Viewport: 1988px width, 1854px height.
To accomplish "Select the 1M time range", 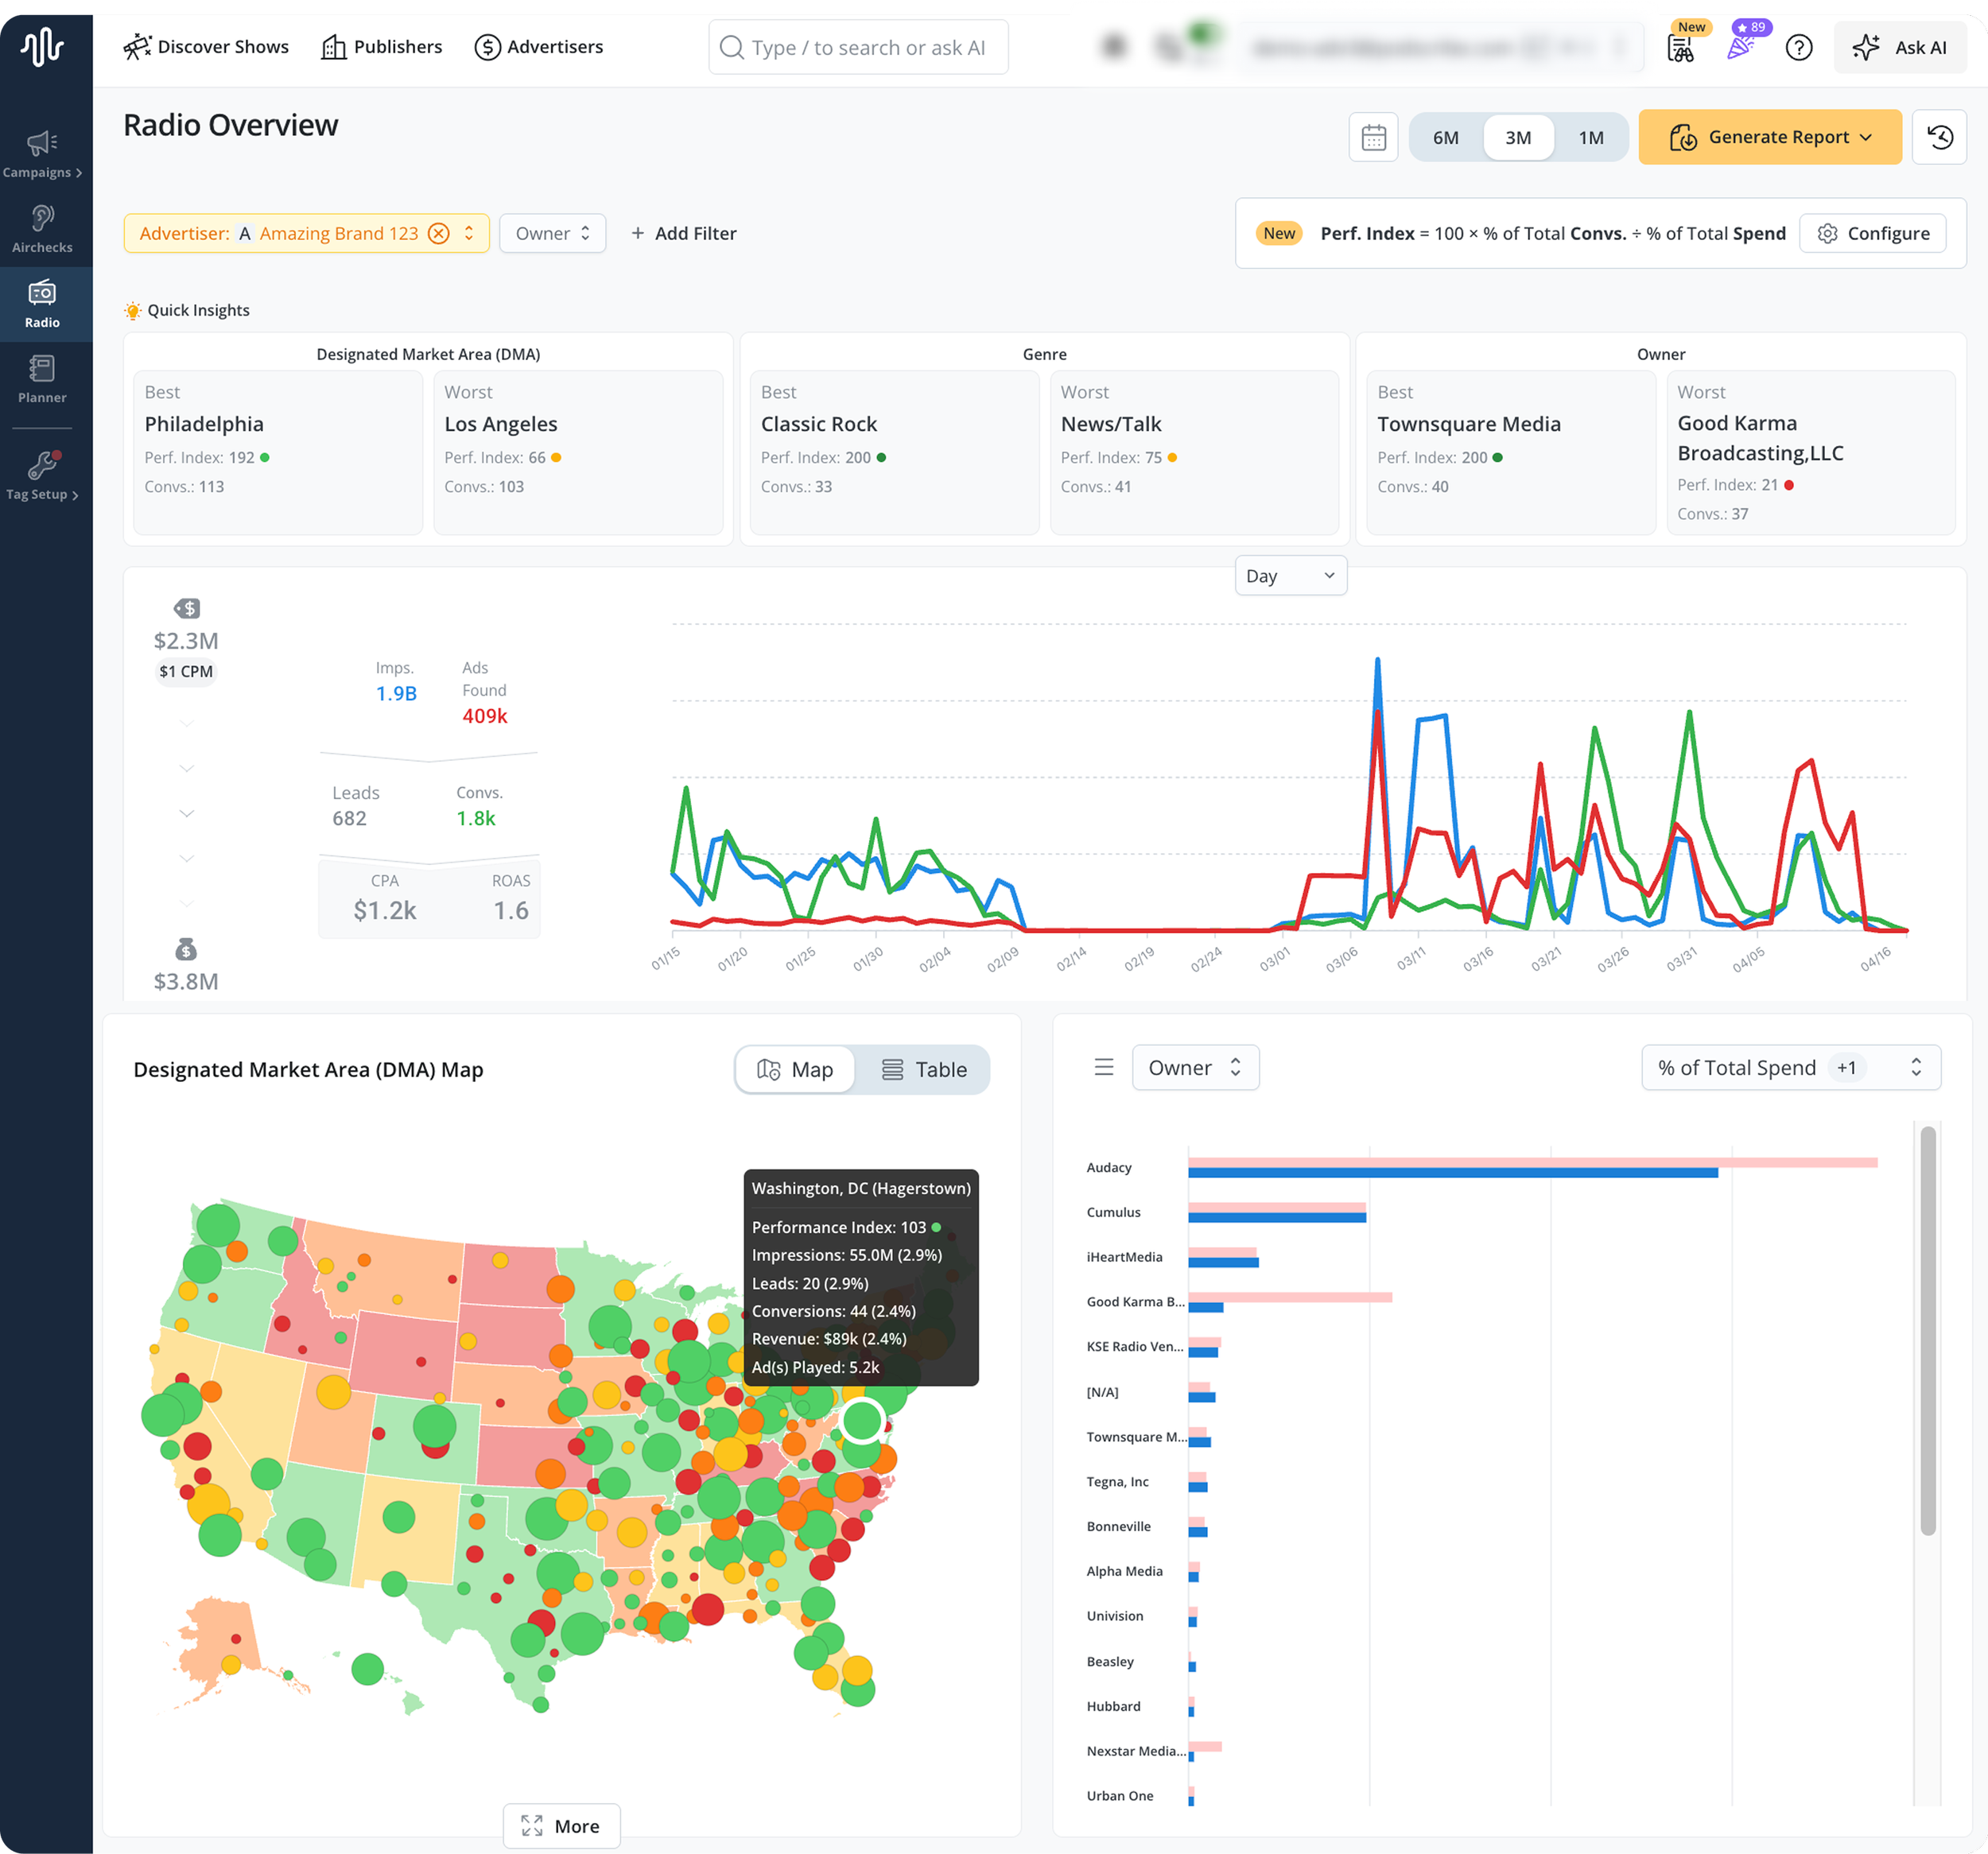I will point(1590,137).
